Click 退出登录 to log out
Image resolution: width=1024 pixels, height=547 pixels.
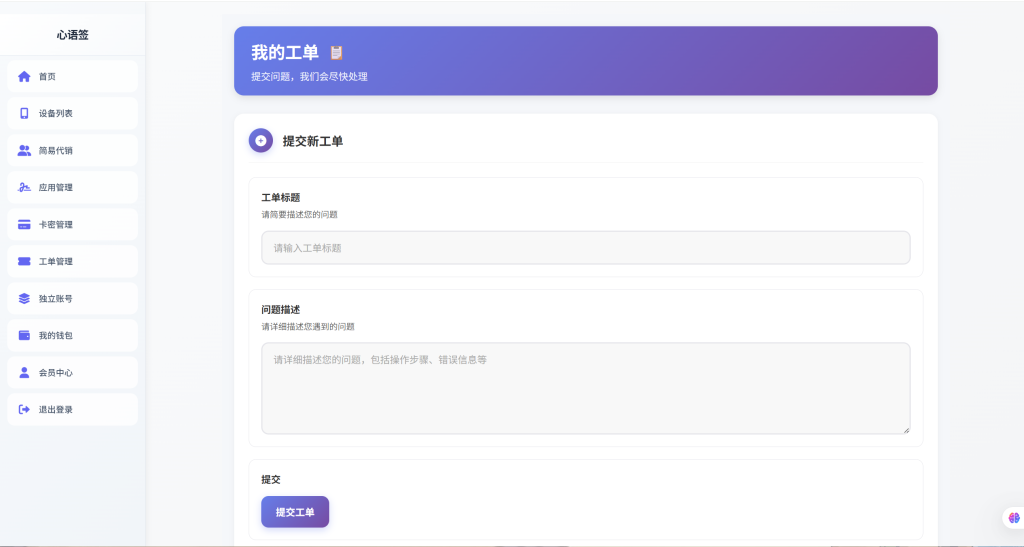tap(72, 409)
